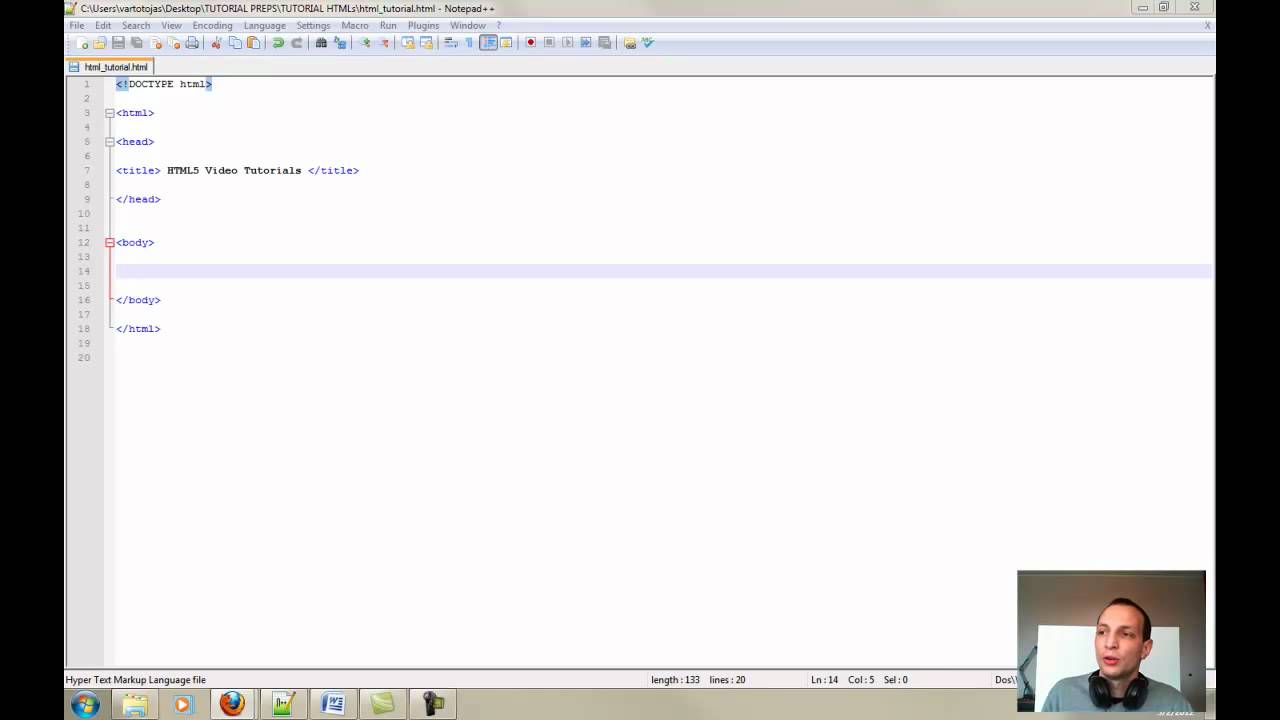This screenshot has height=720, width=1280.
Task: Open the Edit menu
Action: pos(103,25)
